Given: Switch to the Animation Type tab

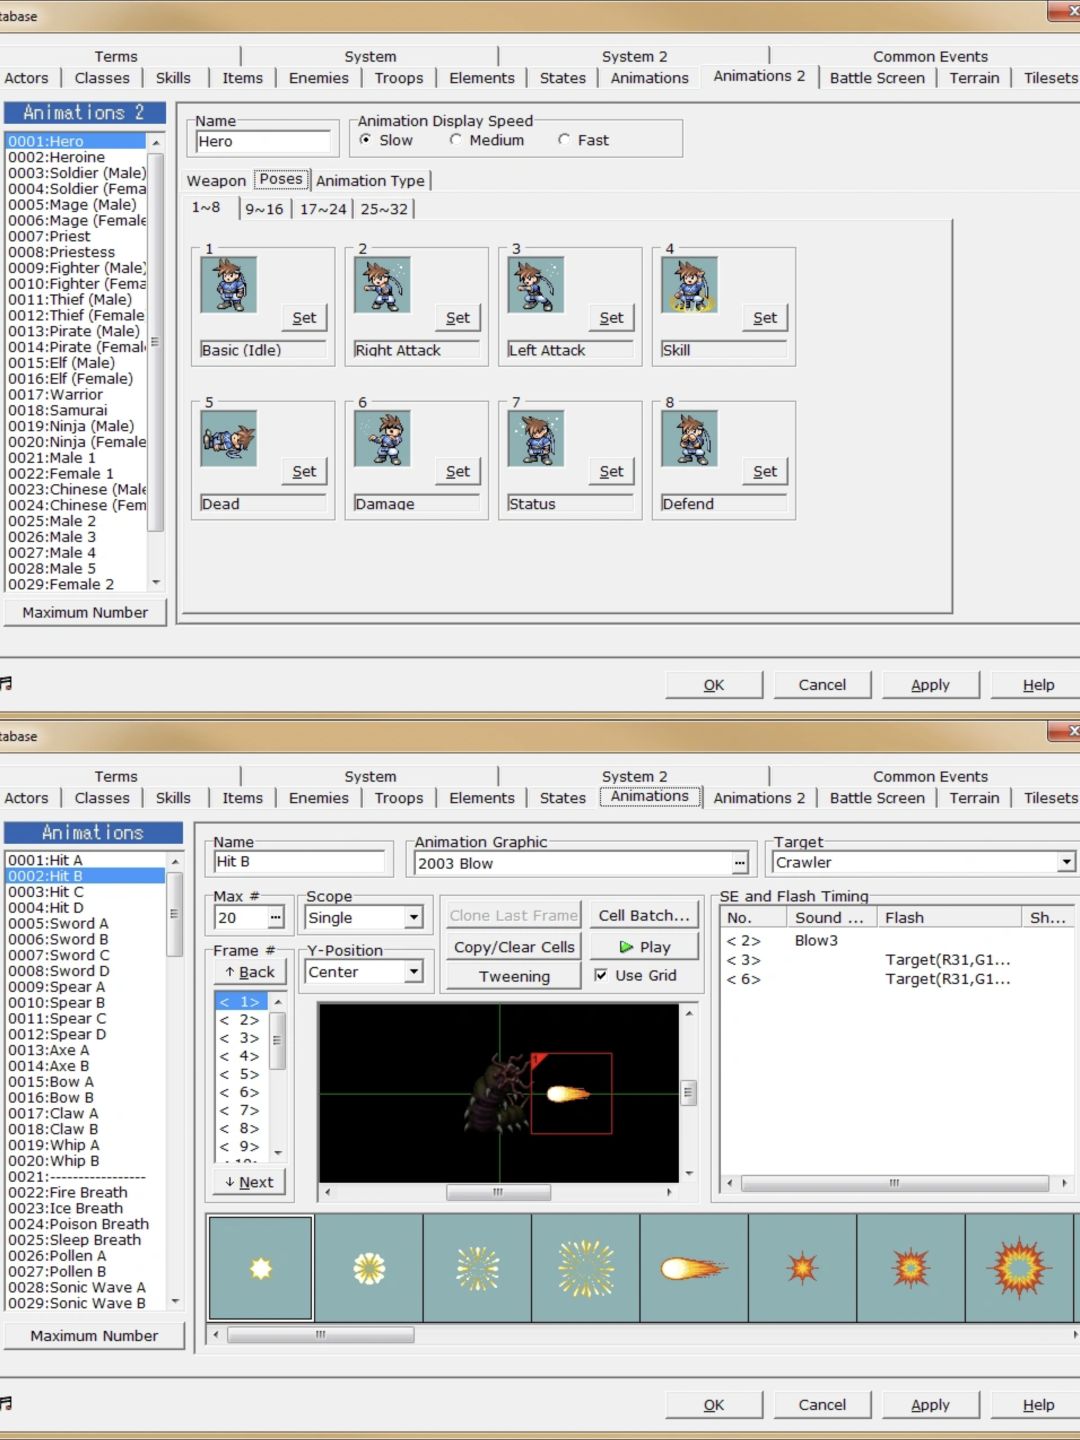Looking at the screenshot, I should coord(370,181).
